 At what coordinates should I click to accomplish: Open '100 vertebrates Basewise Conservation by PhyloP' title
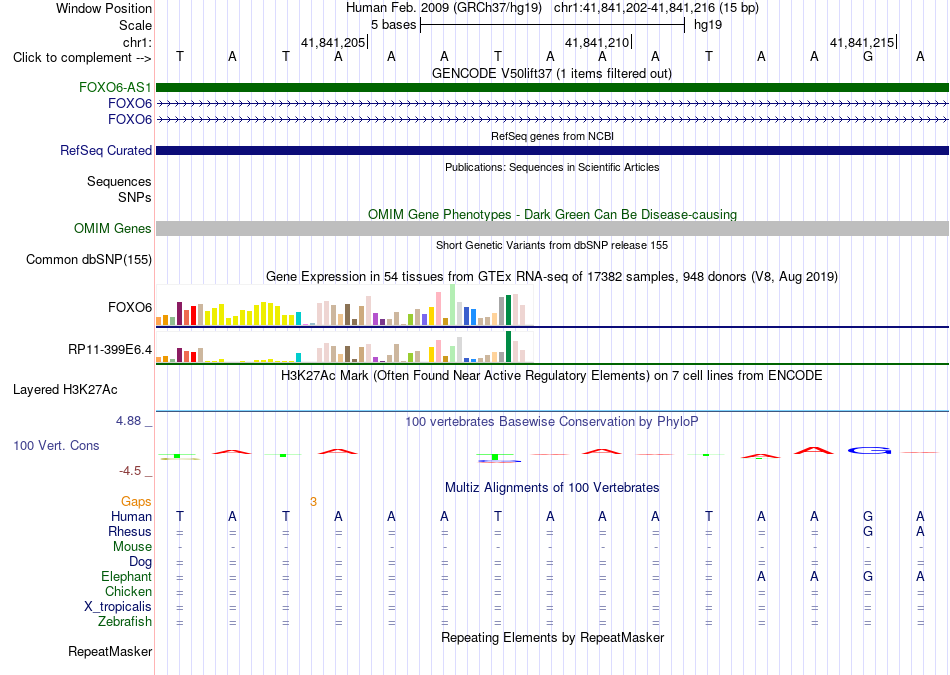pyautogui.click(x=552, y=422)
